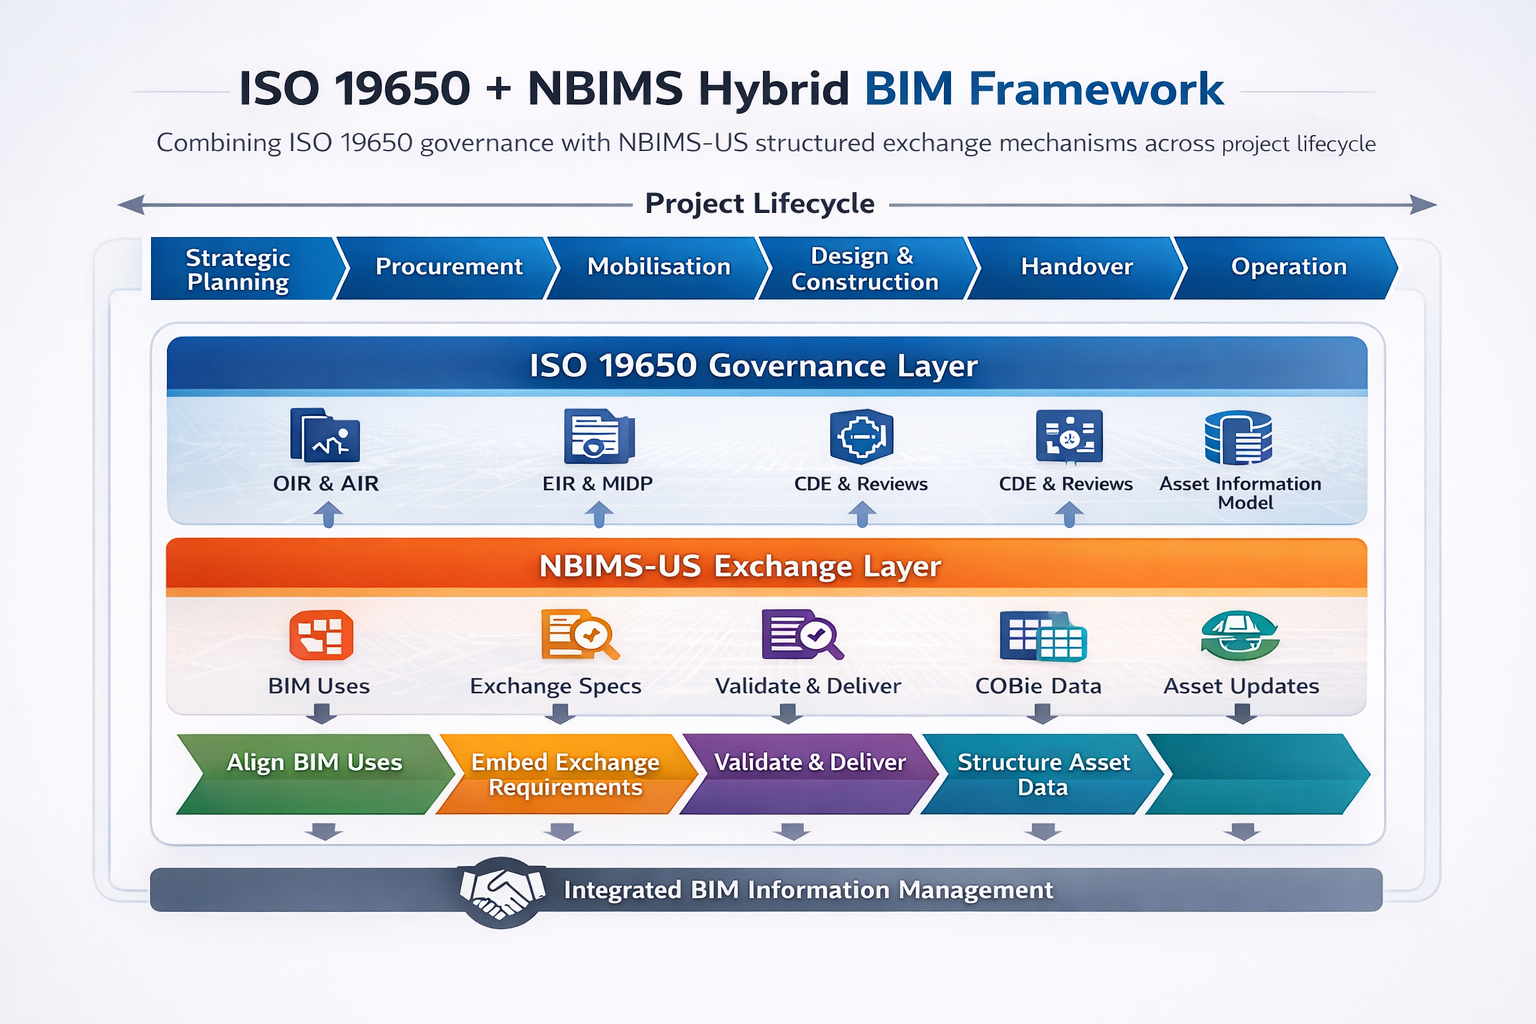Select the Exchange Specs magnifier icon
This screenshot has width=1536, height=1024.
point(579,635)
